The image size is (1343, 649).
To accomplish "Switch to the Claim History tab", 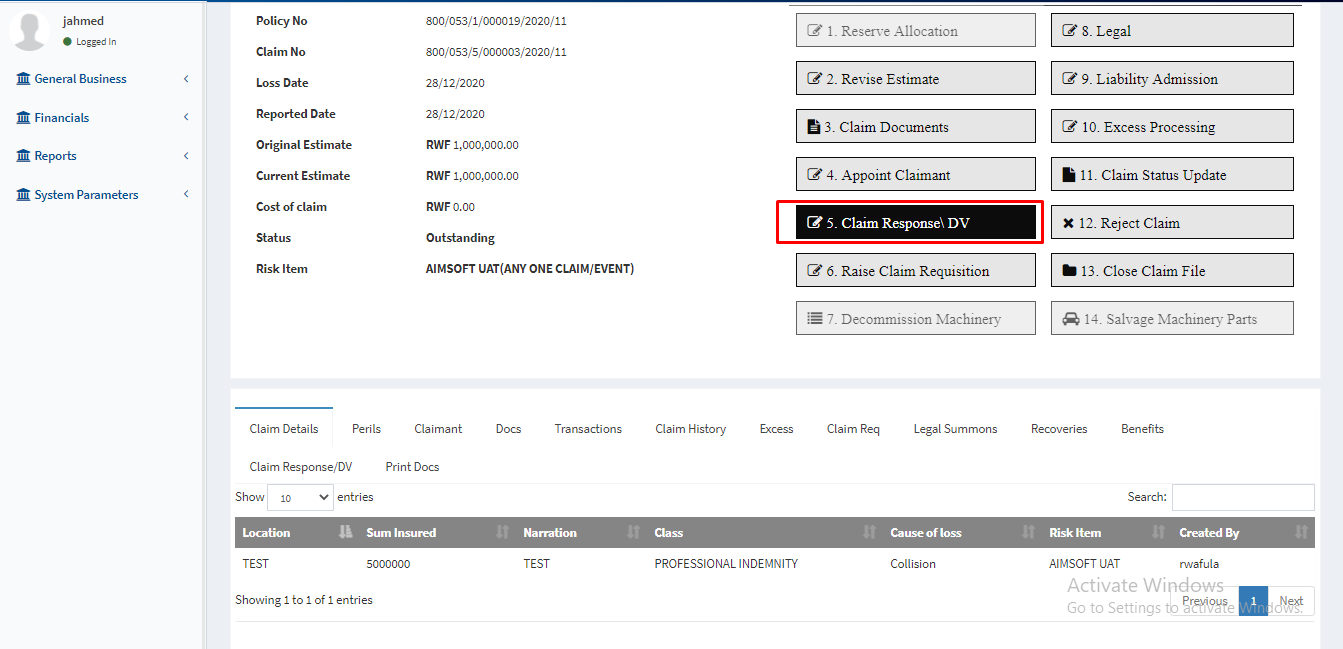I will [690, 429].
